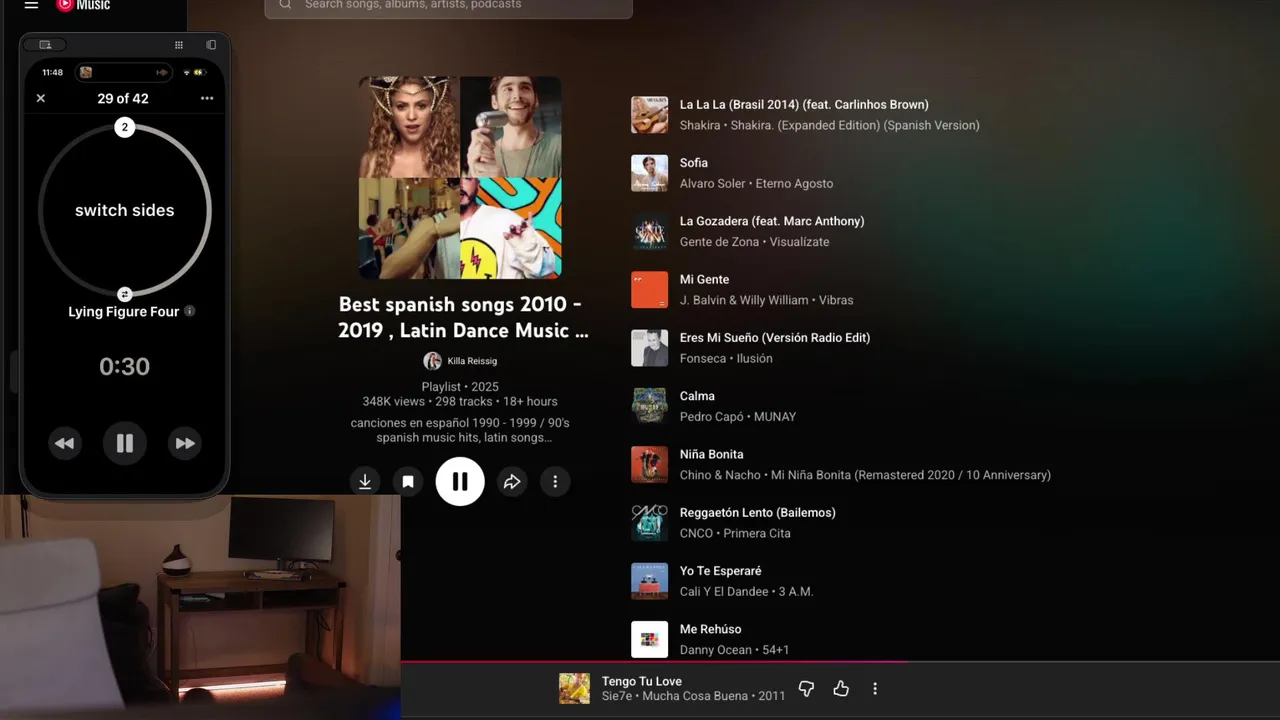The height and width of the screenshot is (720, 1280).
Task: Click Yo Te Esperaré album thumbnail
Action: tap(649, 581)
